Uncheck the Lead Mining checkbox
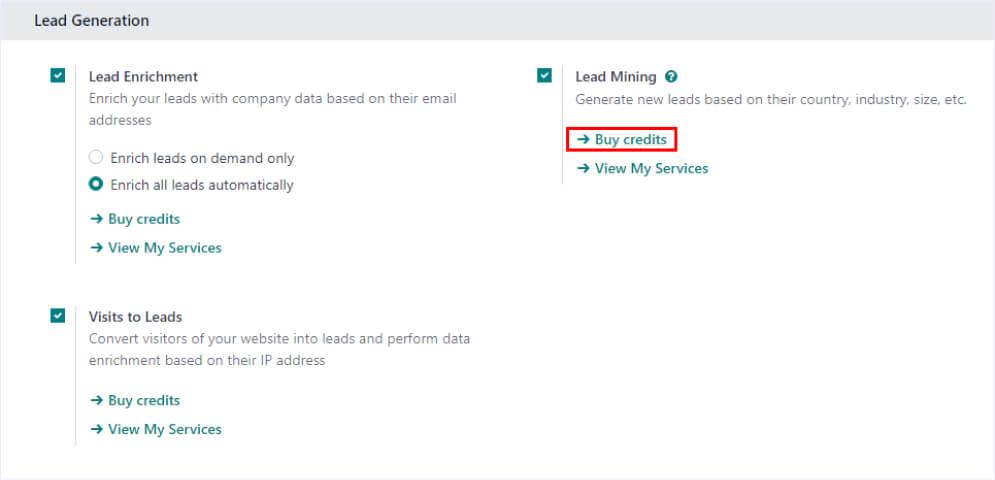Viewport: 995px width, 480px height. tap(544, 76)
